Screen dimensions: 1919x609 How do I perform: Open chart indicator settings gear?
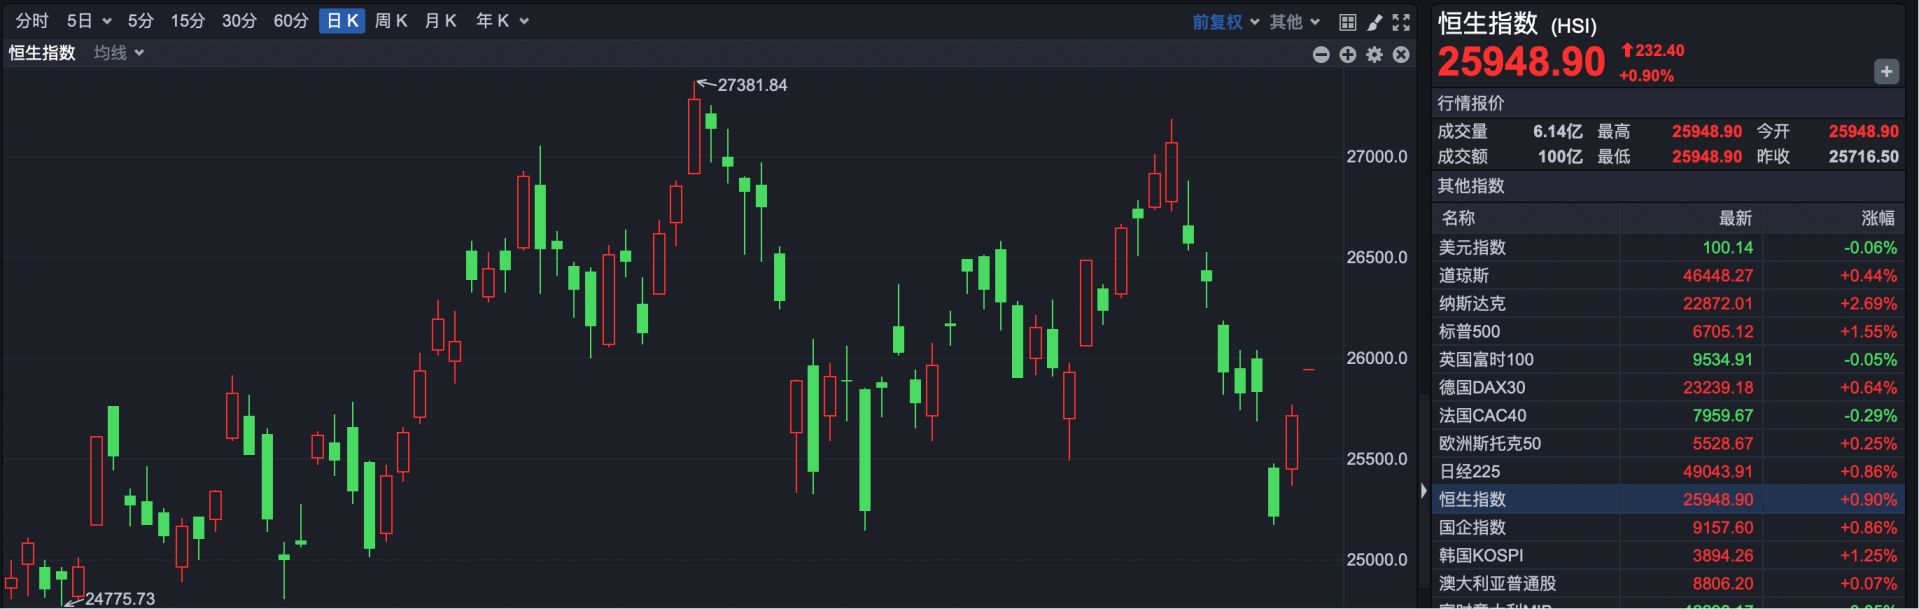point(1375,55)
